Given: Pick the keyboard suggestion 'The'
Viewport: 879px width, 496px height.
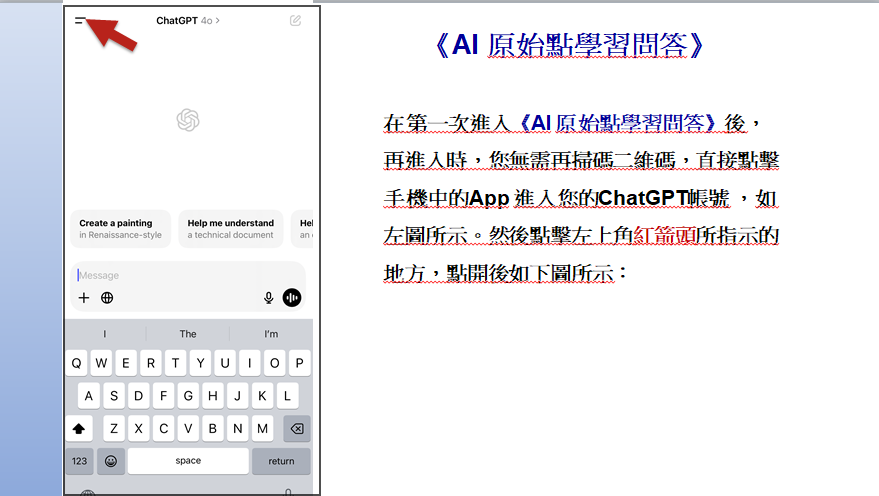Looking at the screenshot, I should click(188, 334).
